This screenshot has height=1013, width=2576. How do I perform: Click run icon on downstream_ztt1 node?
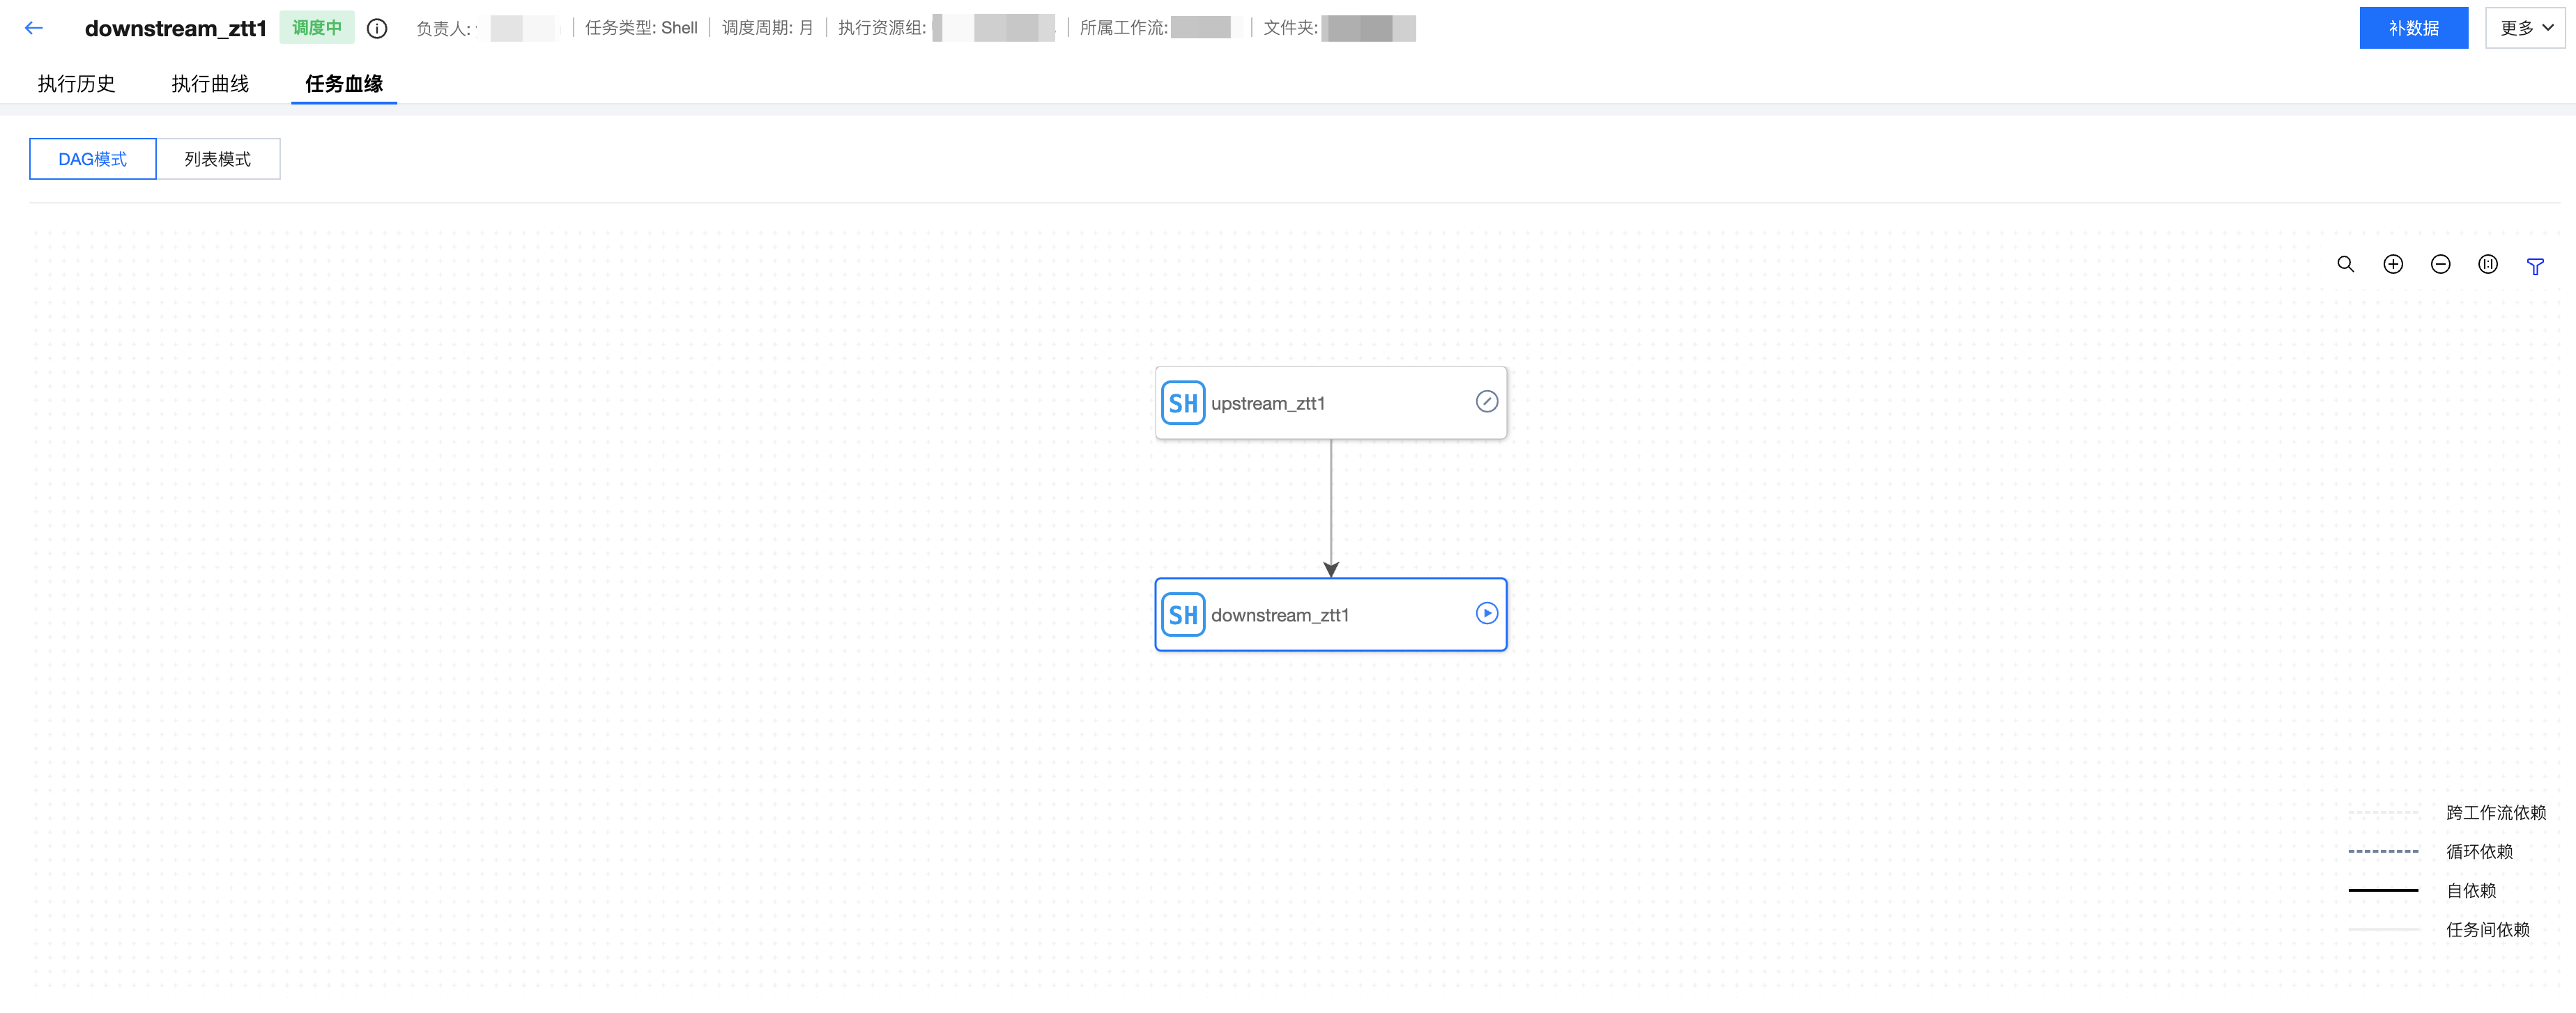click(x=1487, y=614)
